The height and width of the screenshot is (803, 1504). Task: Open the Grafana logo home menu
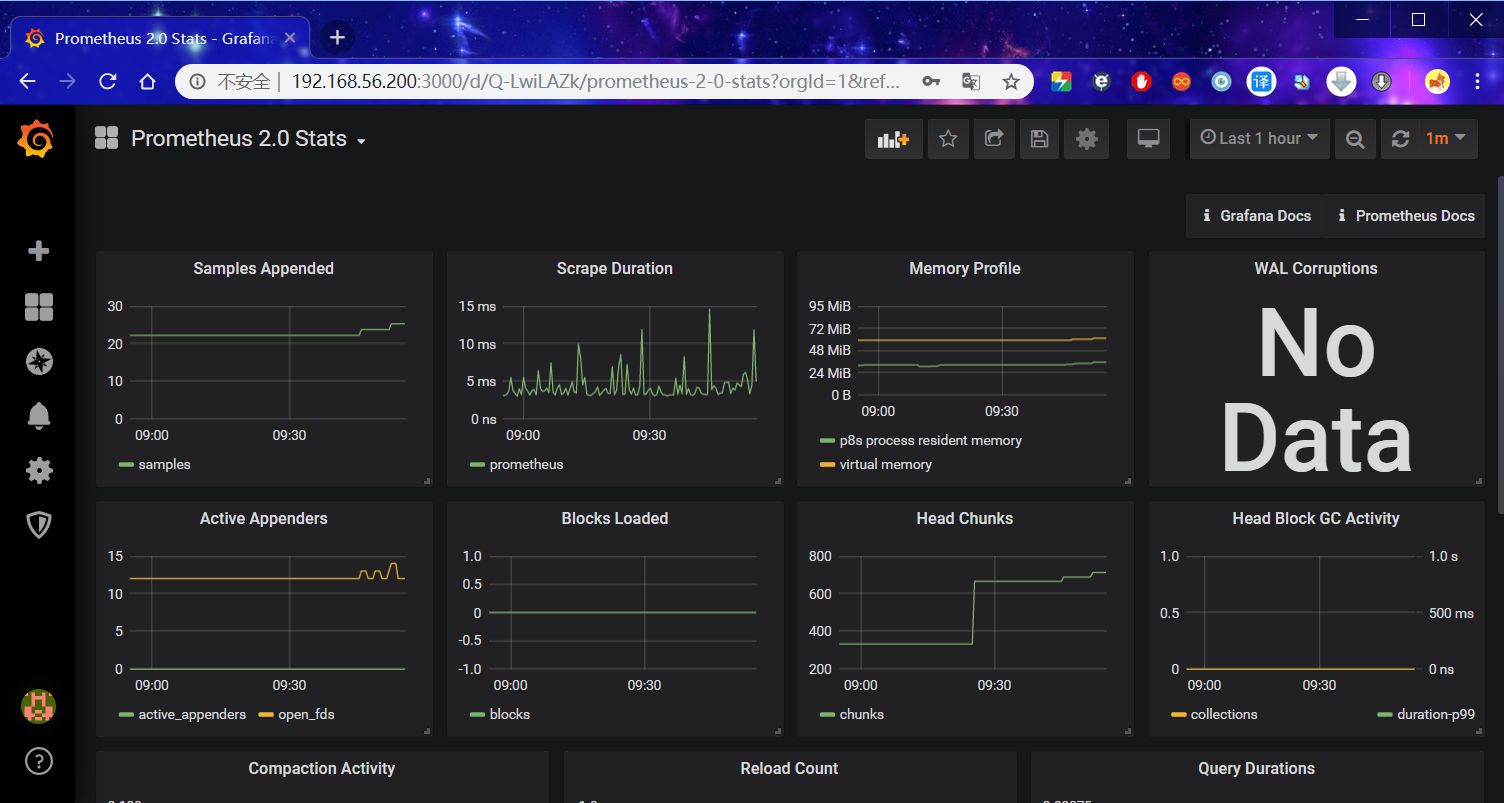pyautogui.click(x=36, y=139)
